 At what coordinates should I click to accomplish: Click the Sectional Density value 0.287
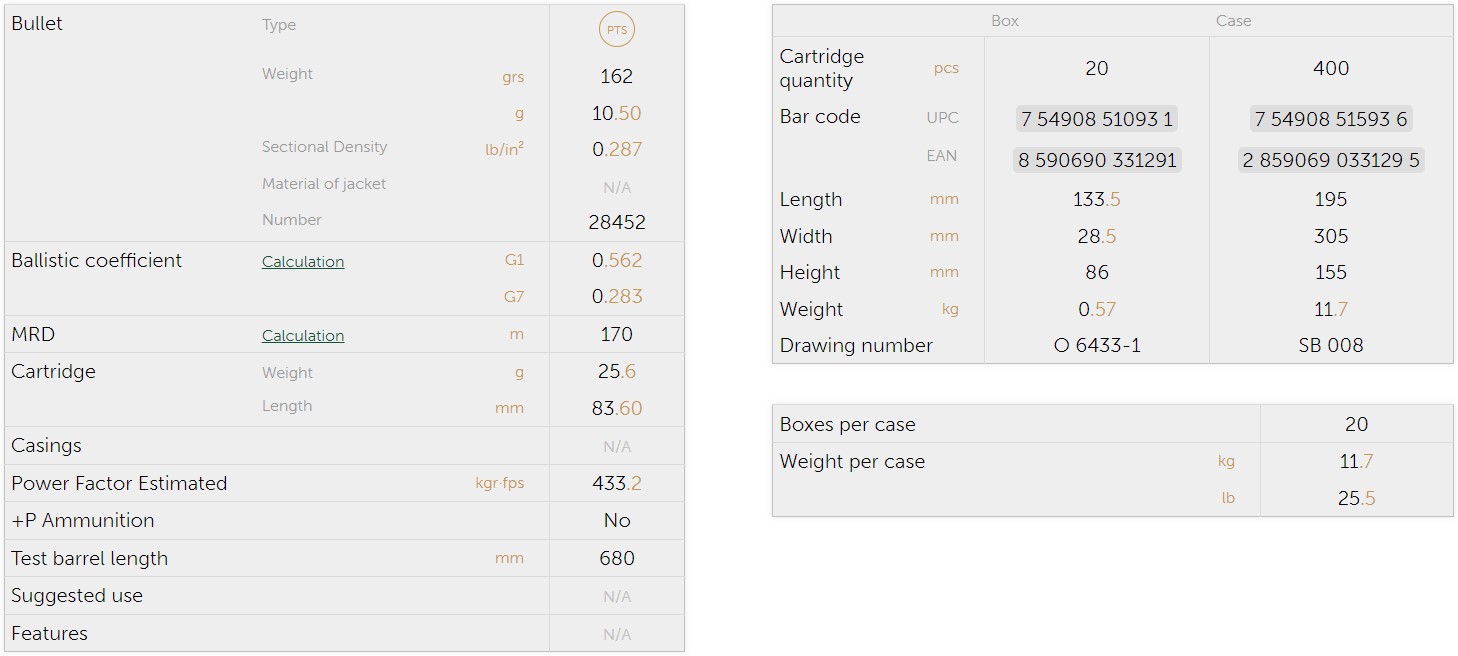[617, 150]
